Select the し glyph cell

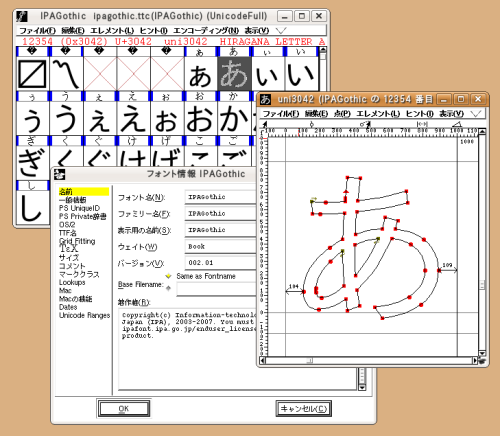coord(32,207)
